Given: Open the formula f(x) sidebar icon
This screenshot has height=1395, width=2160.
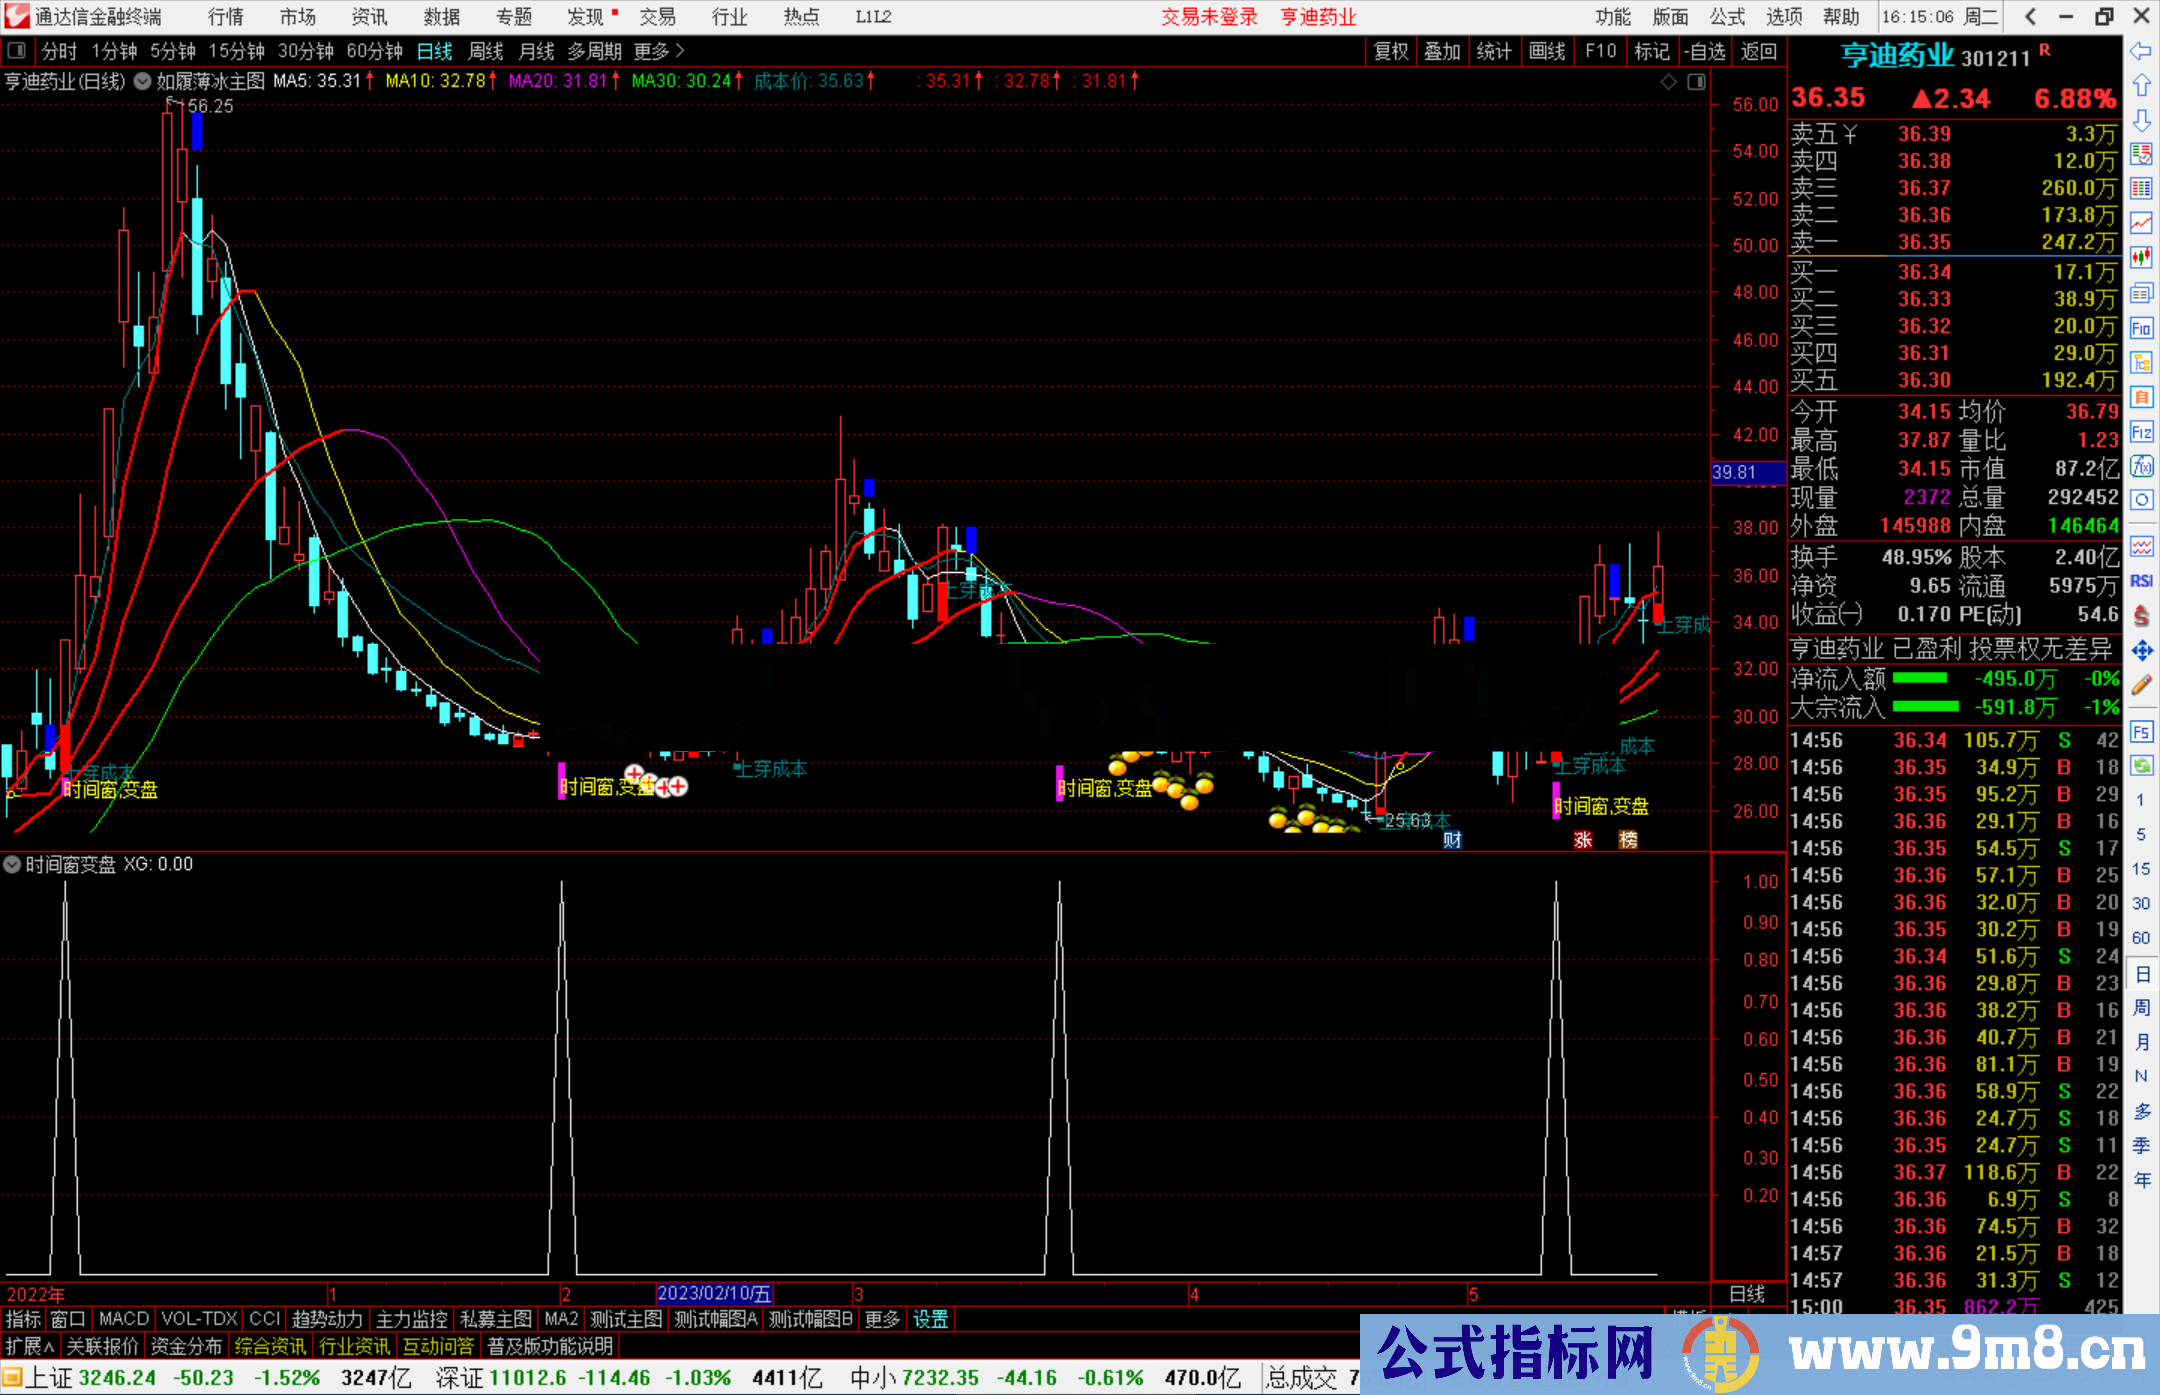Looking at the screenshot, I should [2141, 466].
